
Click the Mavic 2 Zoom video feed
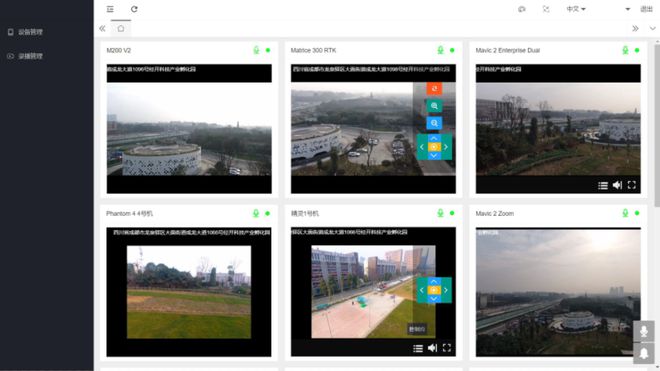tap(558, 292)
